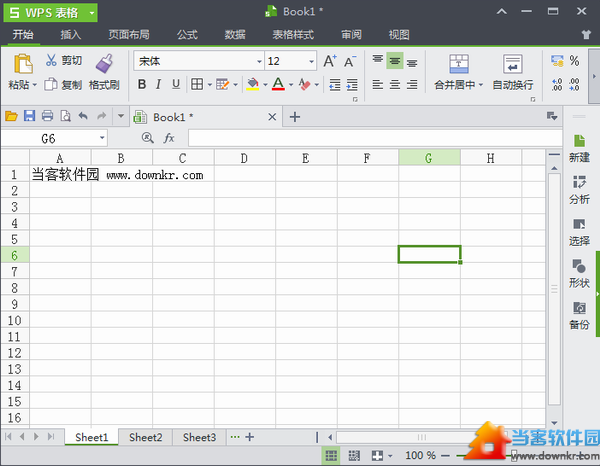Click Merge and Center icon
600x466 pixels.
pyautogui.click(x=459, y=64)
